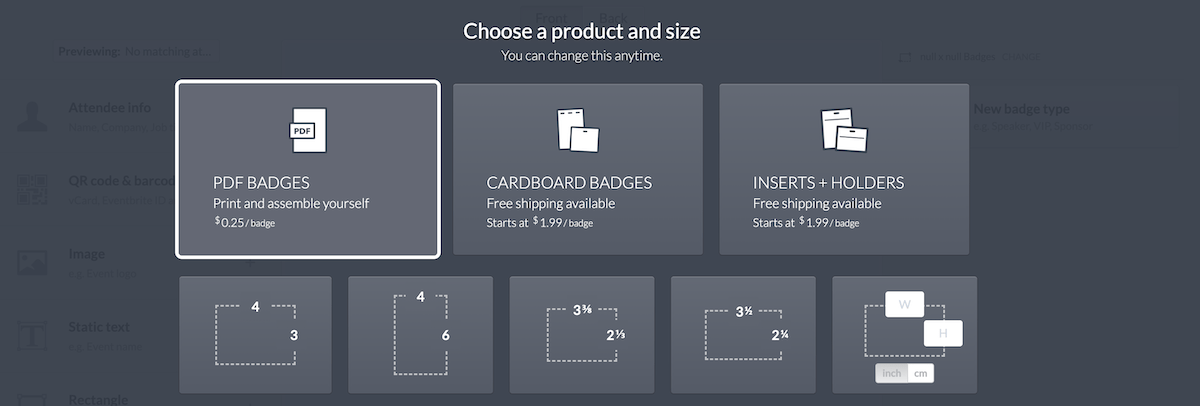Click the inserts and holders icon
This screenshot has height=406, width=1200.
tap(843, 130)
